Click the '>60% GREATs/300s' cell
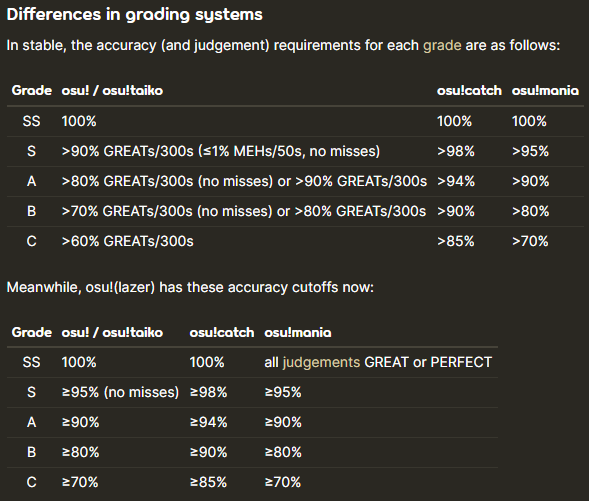The width and height of the screenshot is (589, 501). 127,241
